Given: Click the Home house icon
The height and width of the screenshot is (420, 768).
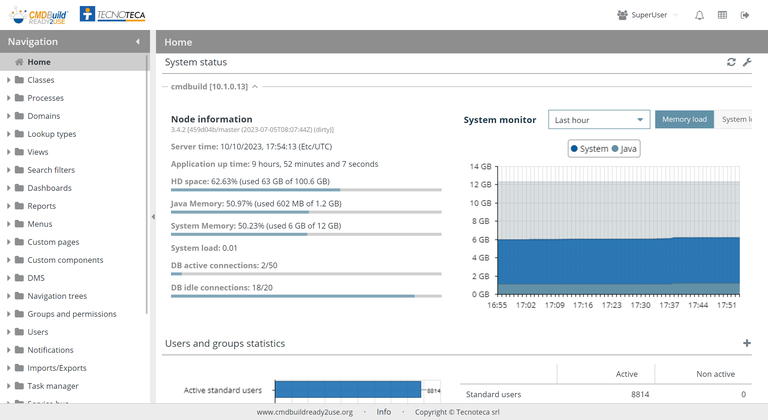Looking at the screenshot, I should coord(19,62).
